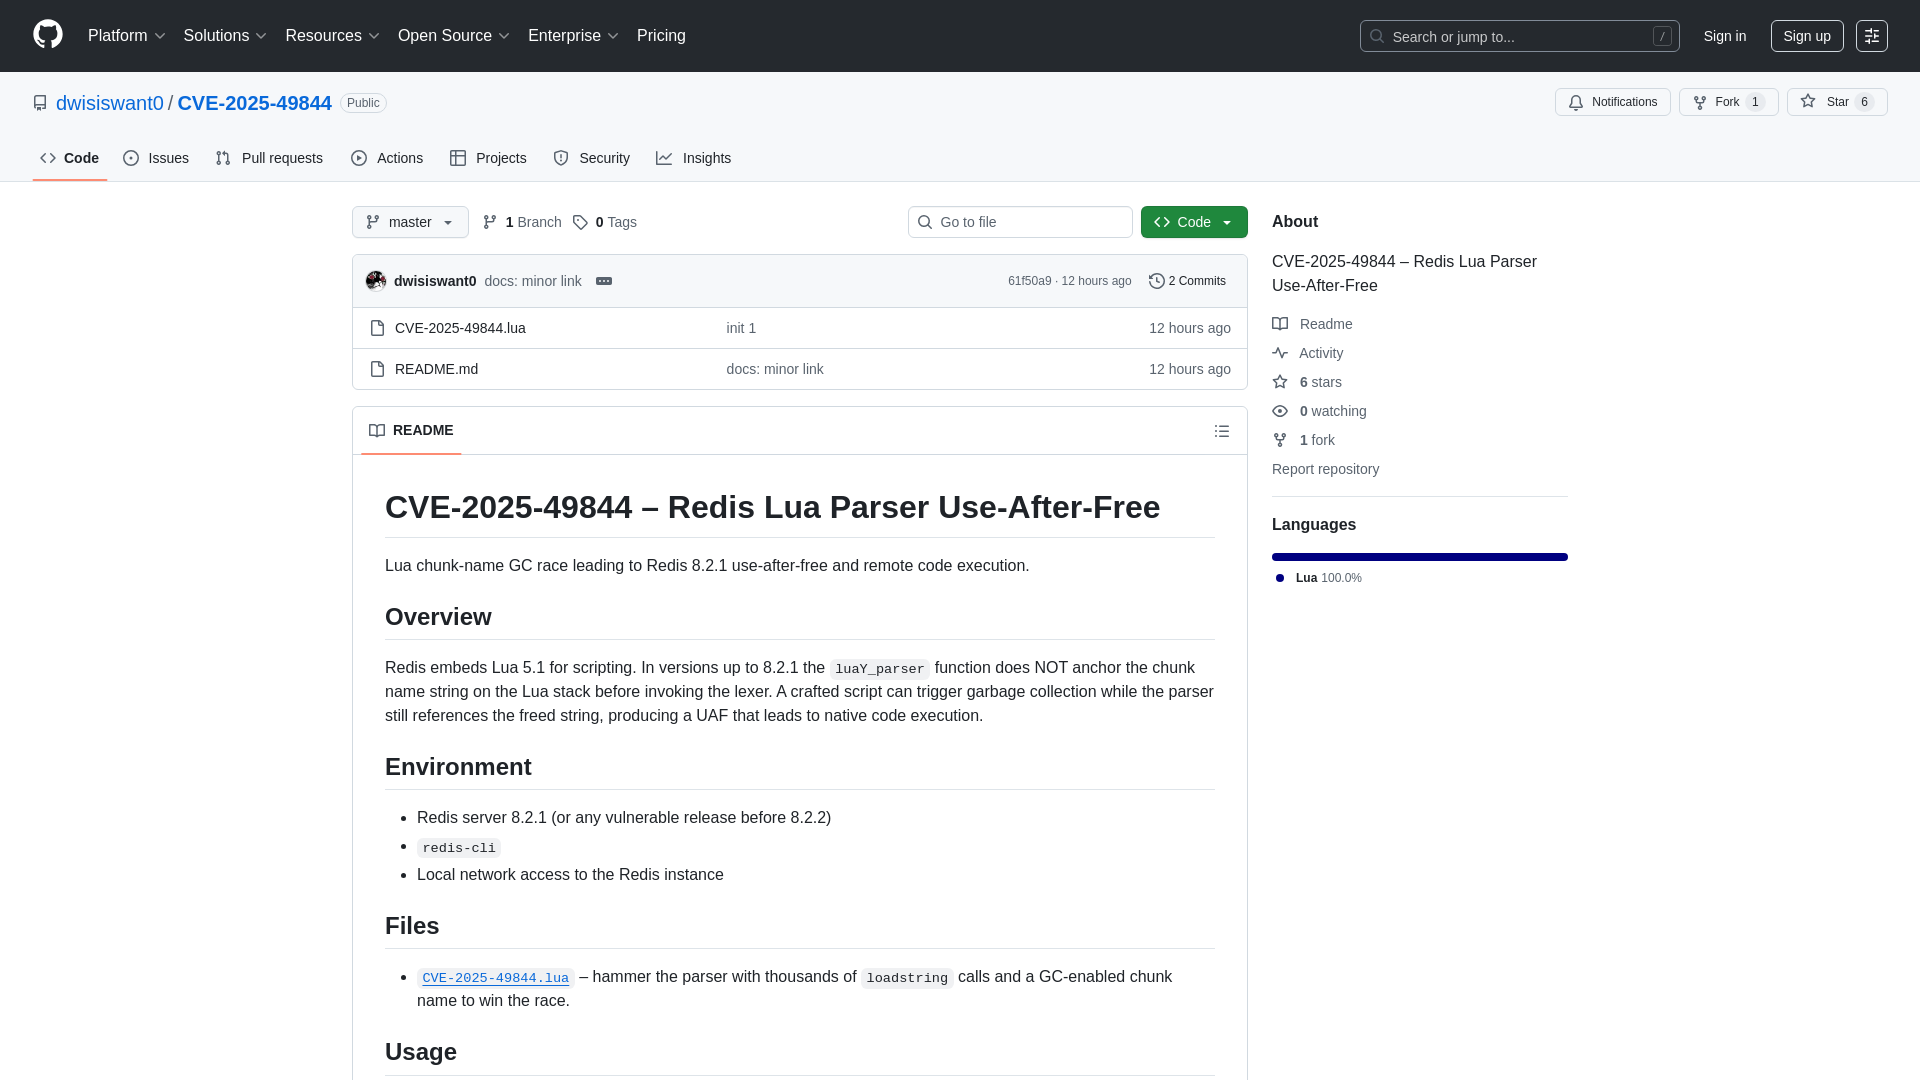Click the Sign up button
The width and height of the screenshot is (1920, 1080).
pos(1807,35)
